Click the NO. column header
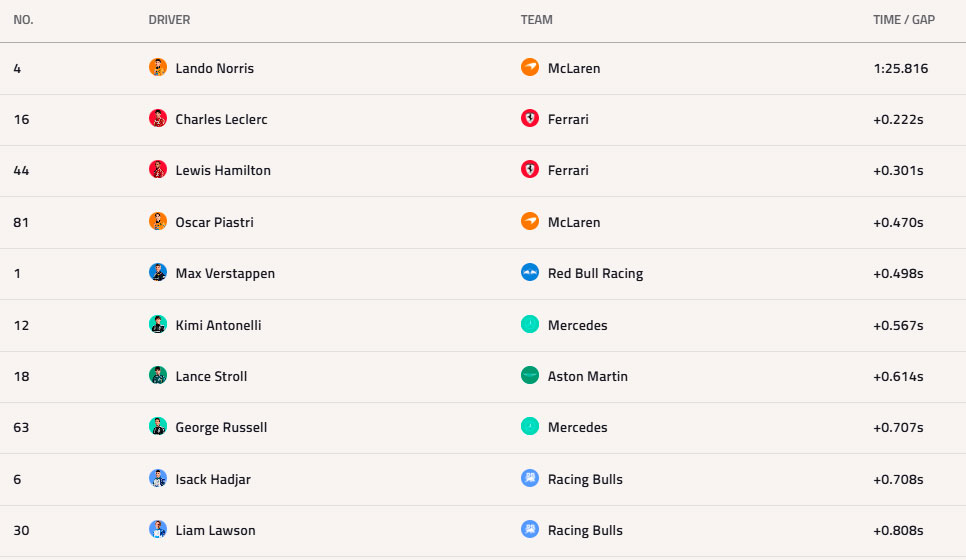Viewport: 966px width, 560px height. coord(23,20)
